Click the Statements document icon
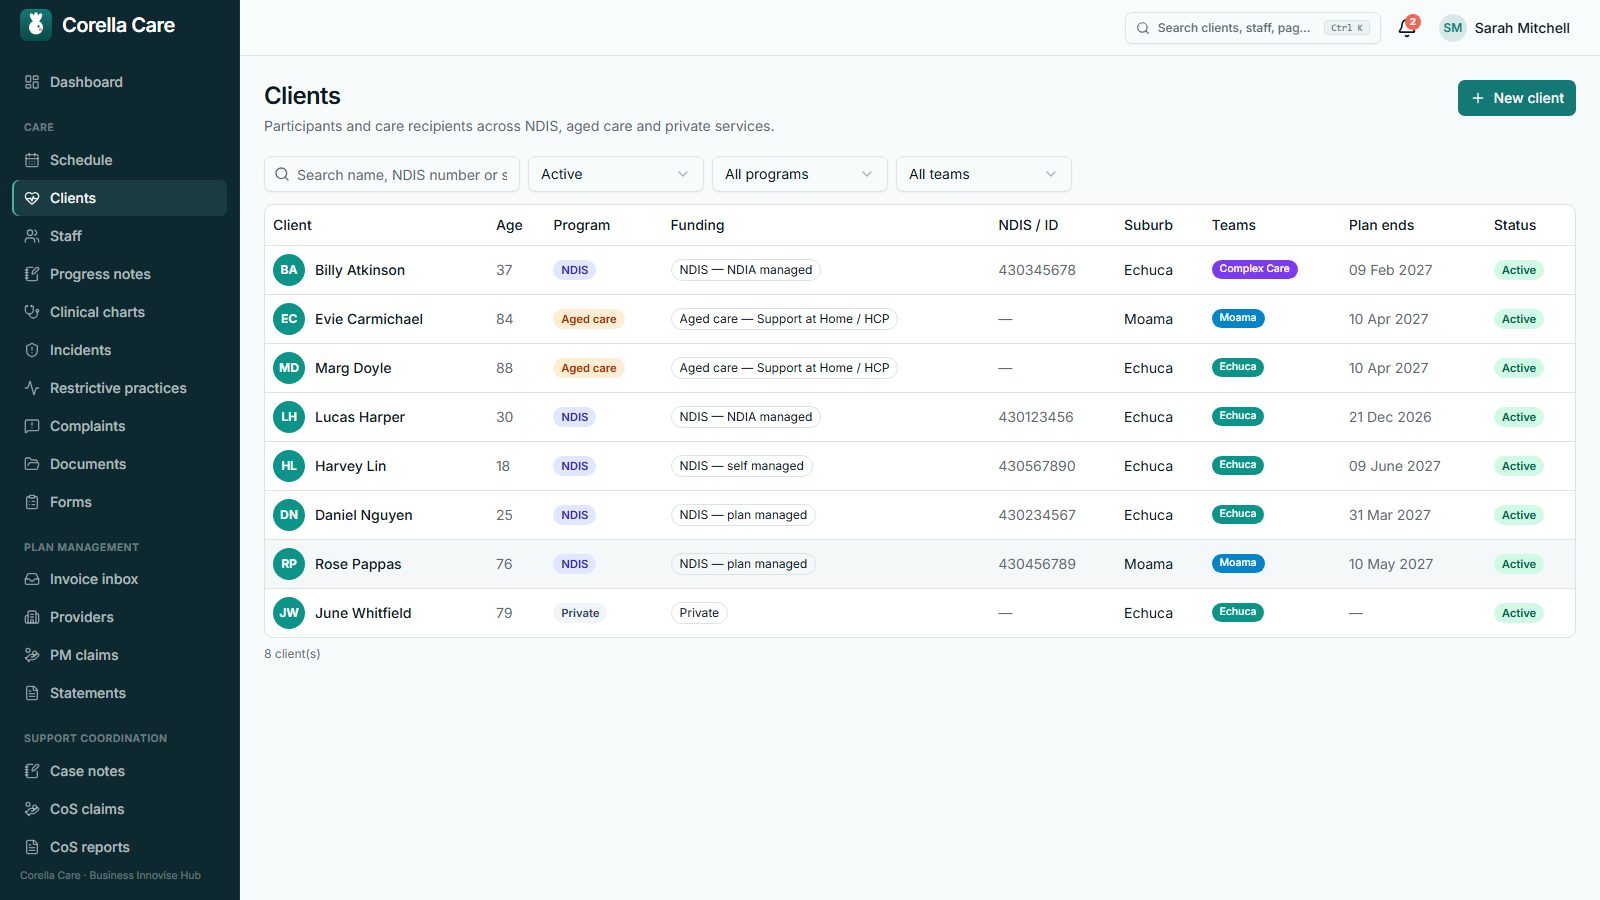Image resolution: width=1600 pixels, height=900 pixels. point(32,693)
